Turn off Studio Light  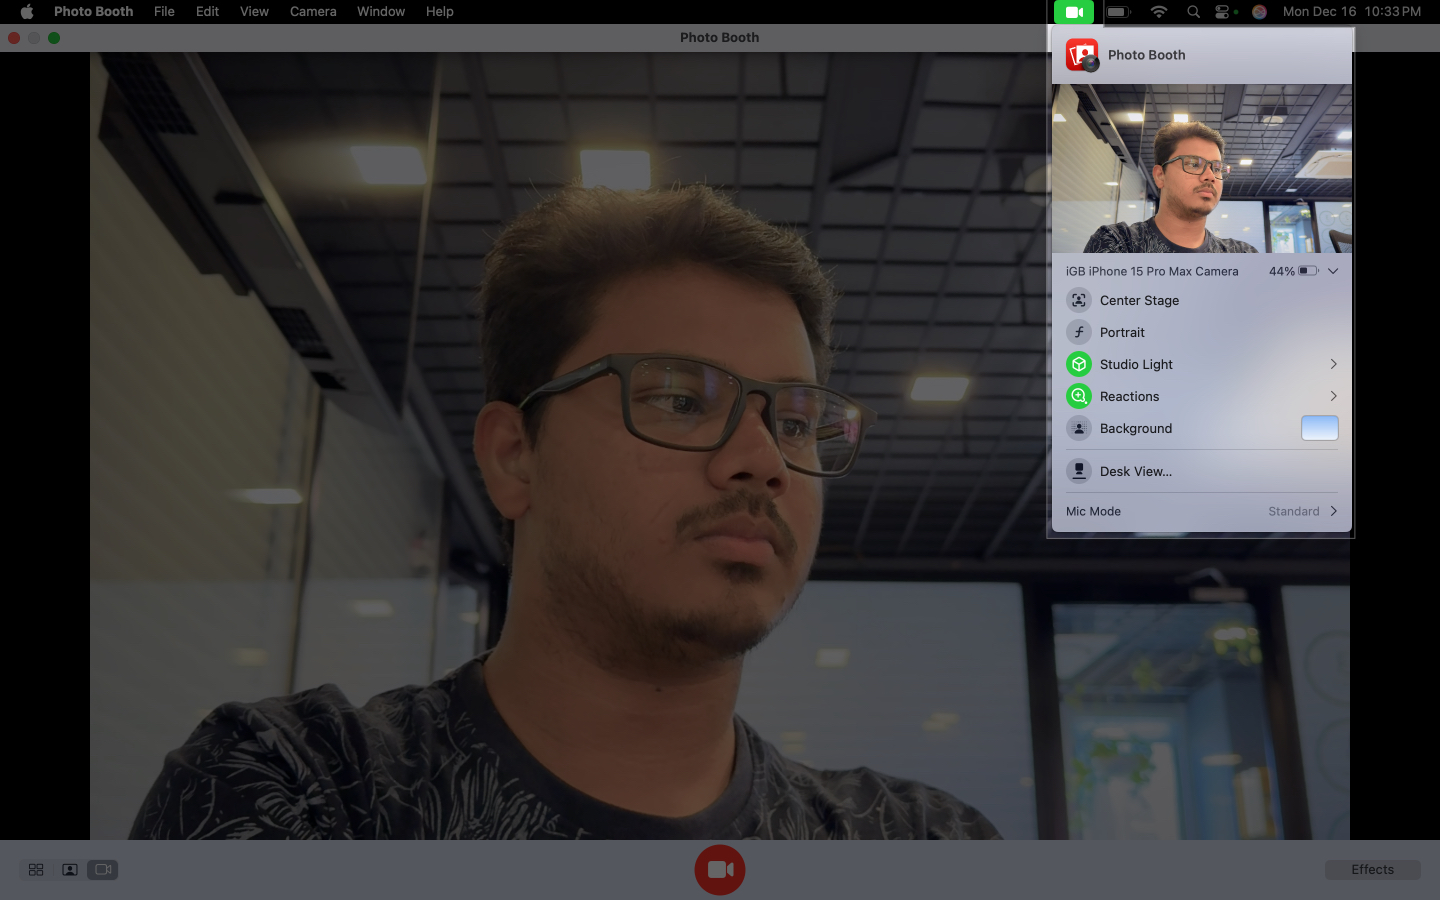(x=1079, y=364)
